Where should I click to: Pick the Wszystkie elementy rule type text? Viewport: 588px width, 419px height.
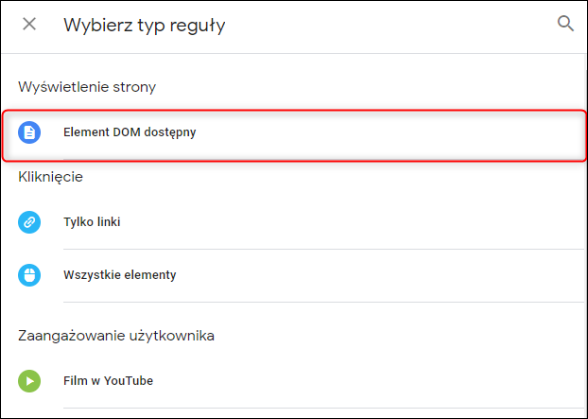(x=120, y=275)
